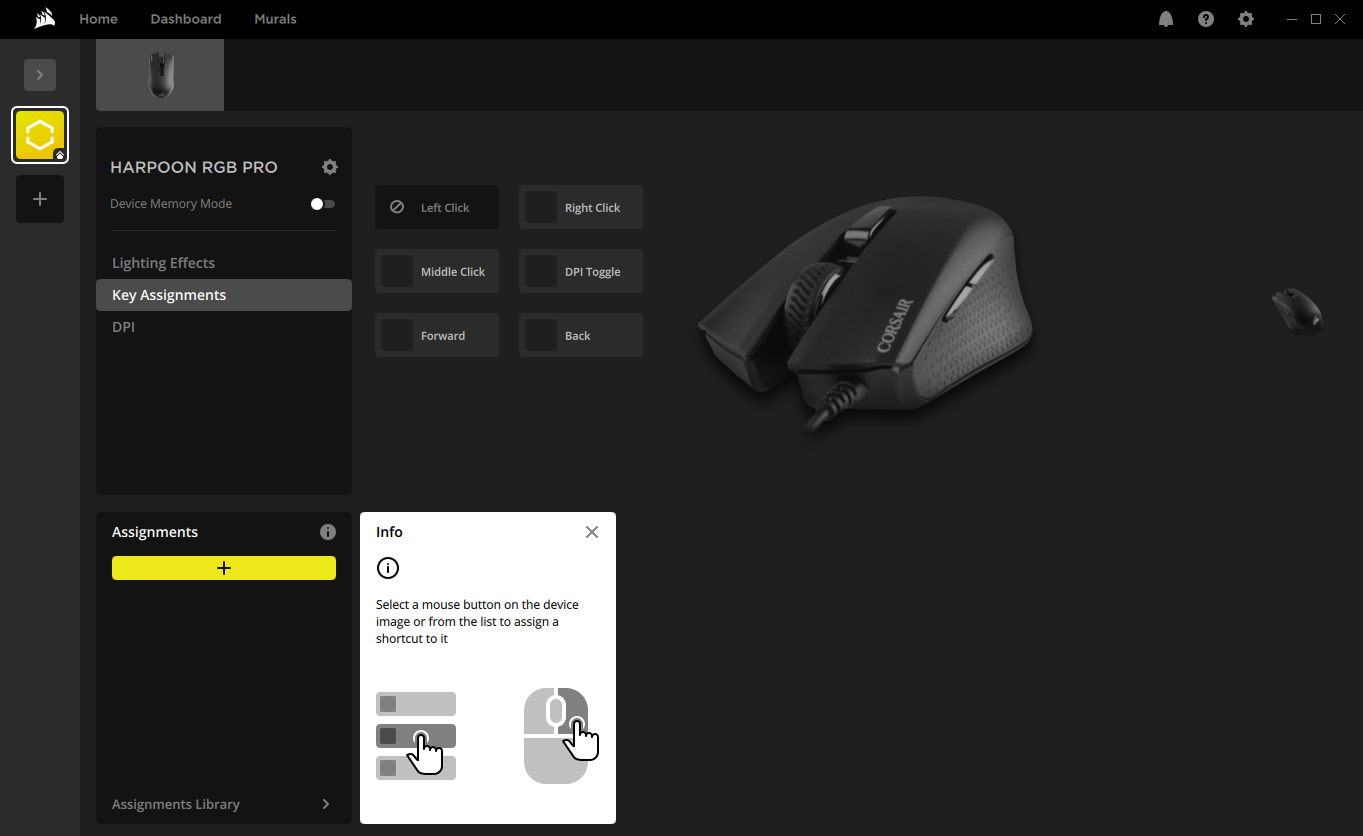Open the Murals tab
This screenshot has height=836, width=1363.
coord(275,19)
